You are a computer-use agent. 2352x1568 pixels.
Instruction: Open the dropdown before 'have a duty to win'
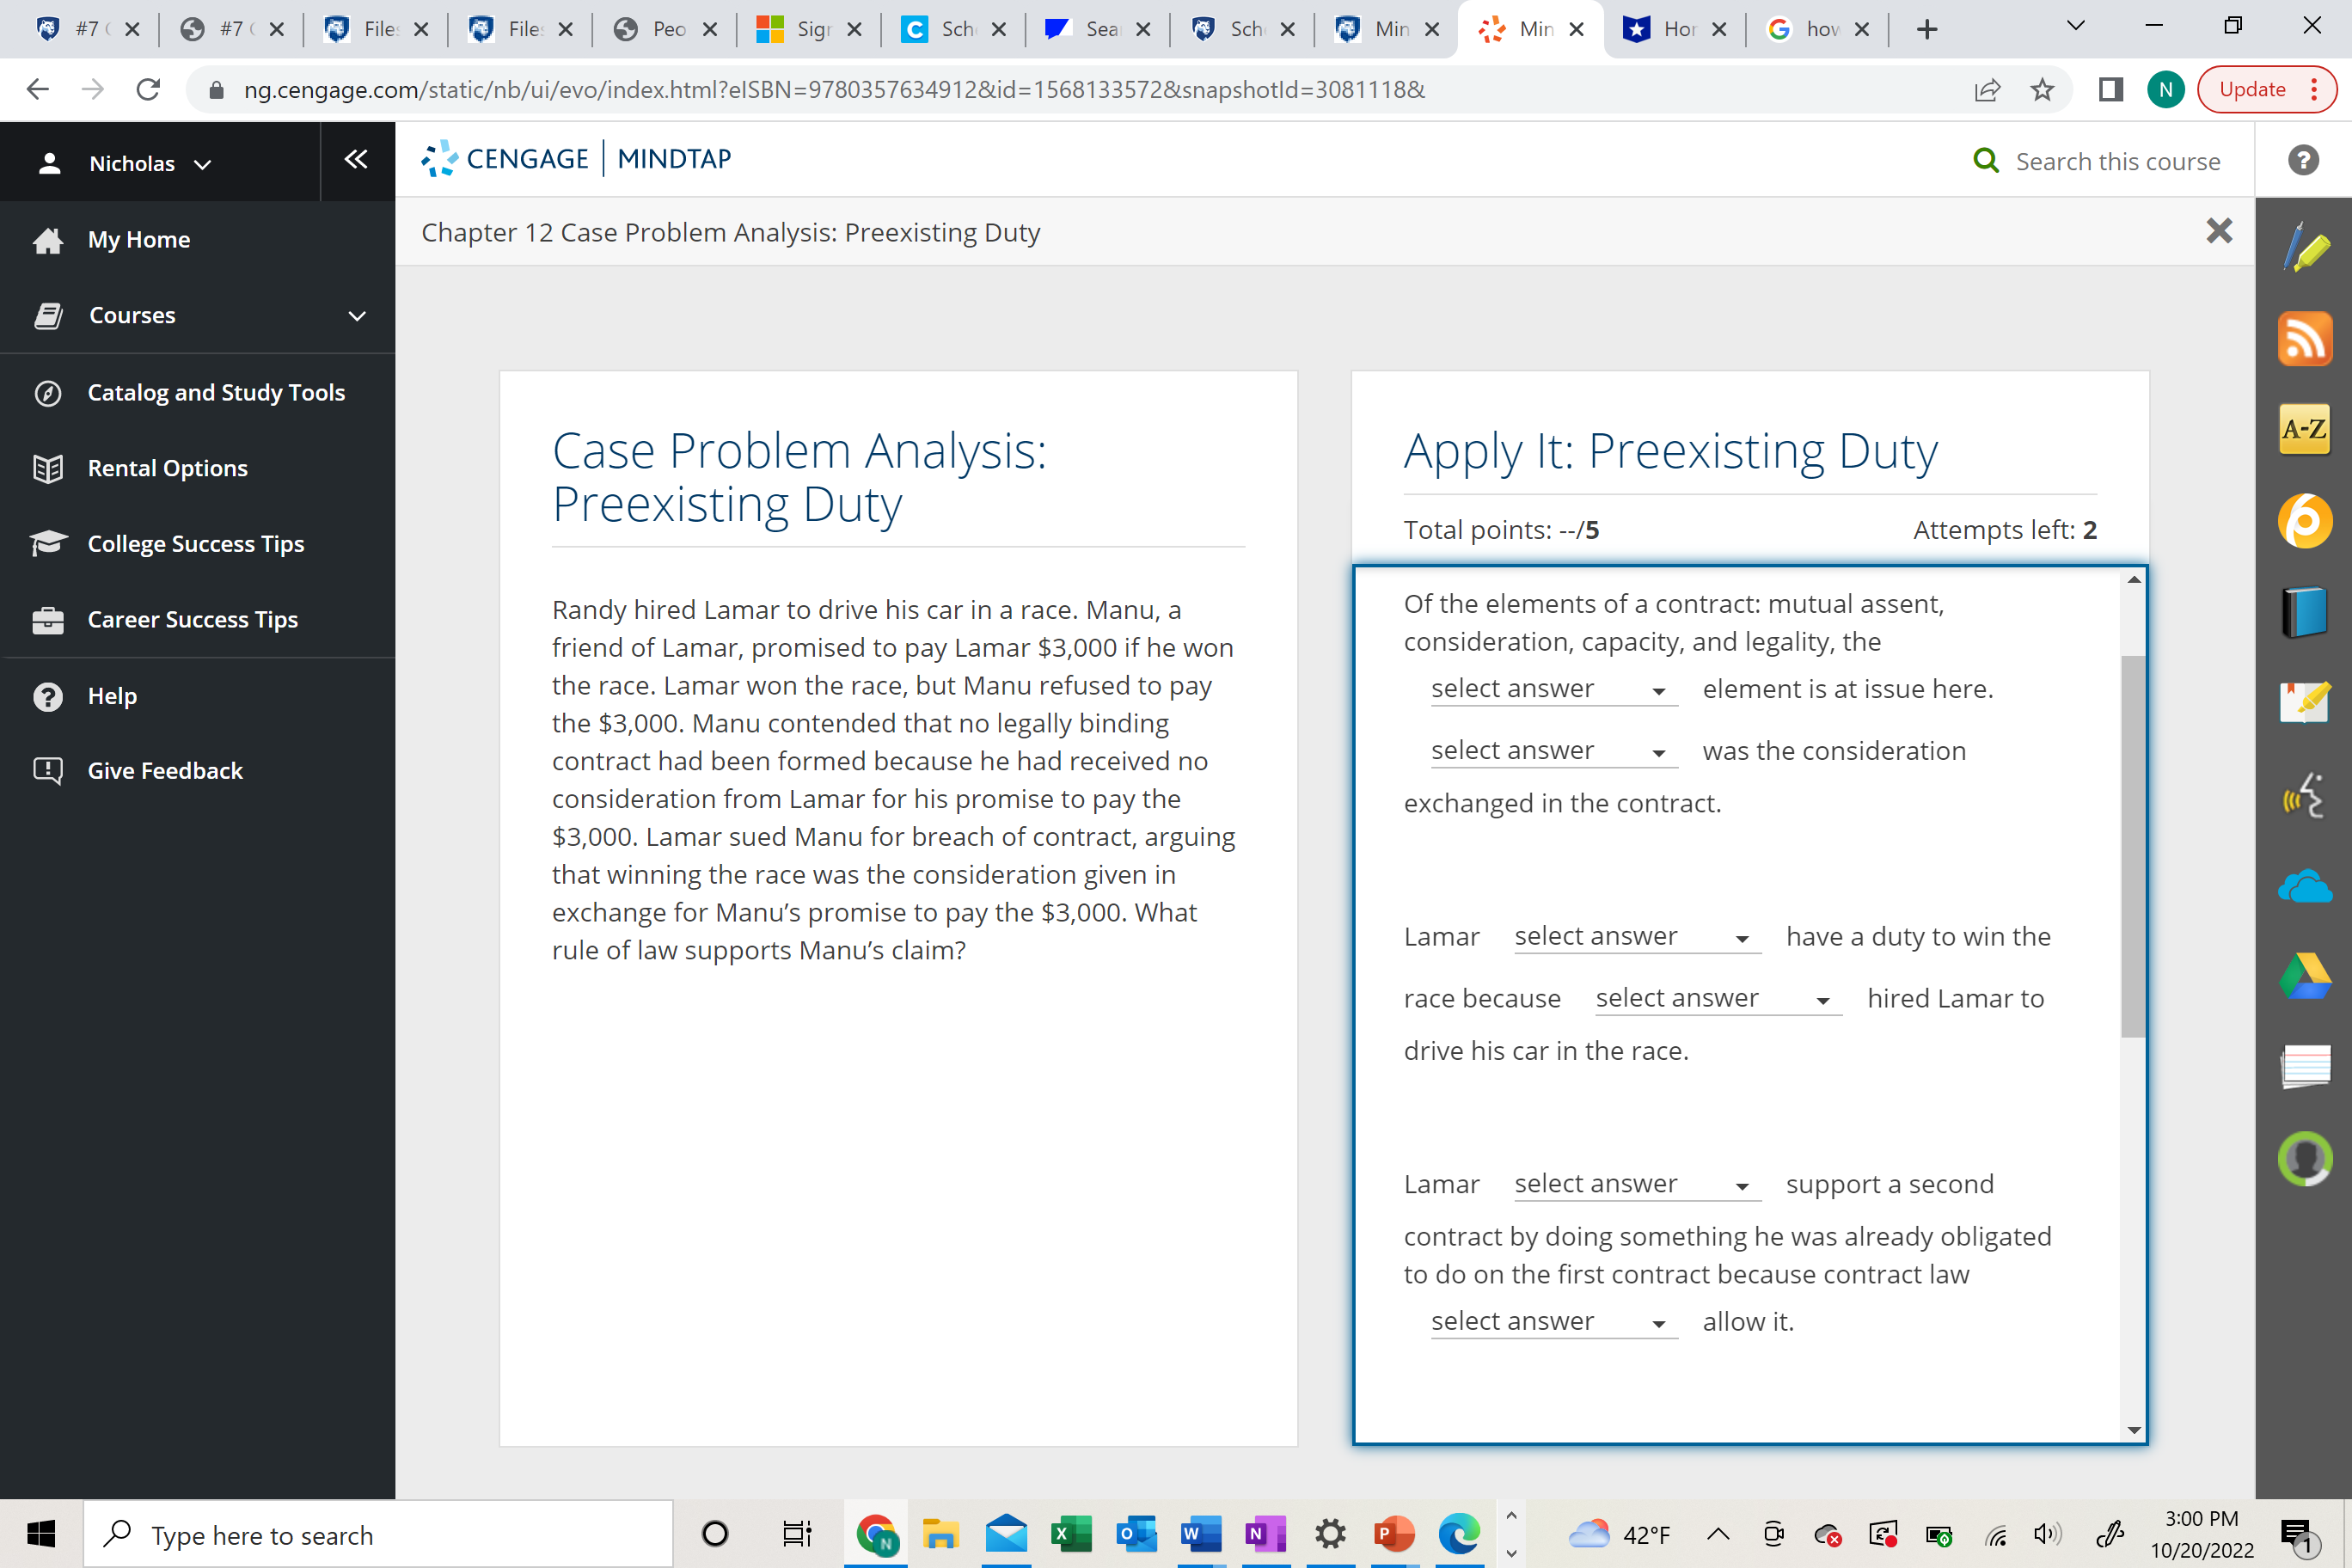pyautogui.click(x=1636, y=937)
